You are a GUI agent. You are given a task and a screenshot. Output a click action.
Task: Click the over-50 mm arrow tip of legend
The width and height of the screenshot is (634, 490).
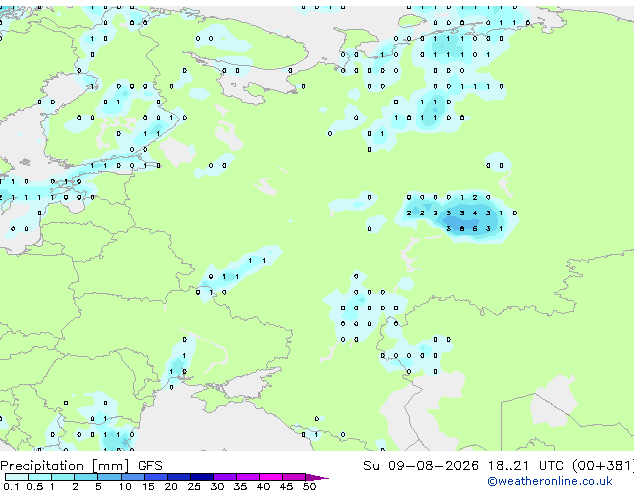tap(317, 477)
